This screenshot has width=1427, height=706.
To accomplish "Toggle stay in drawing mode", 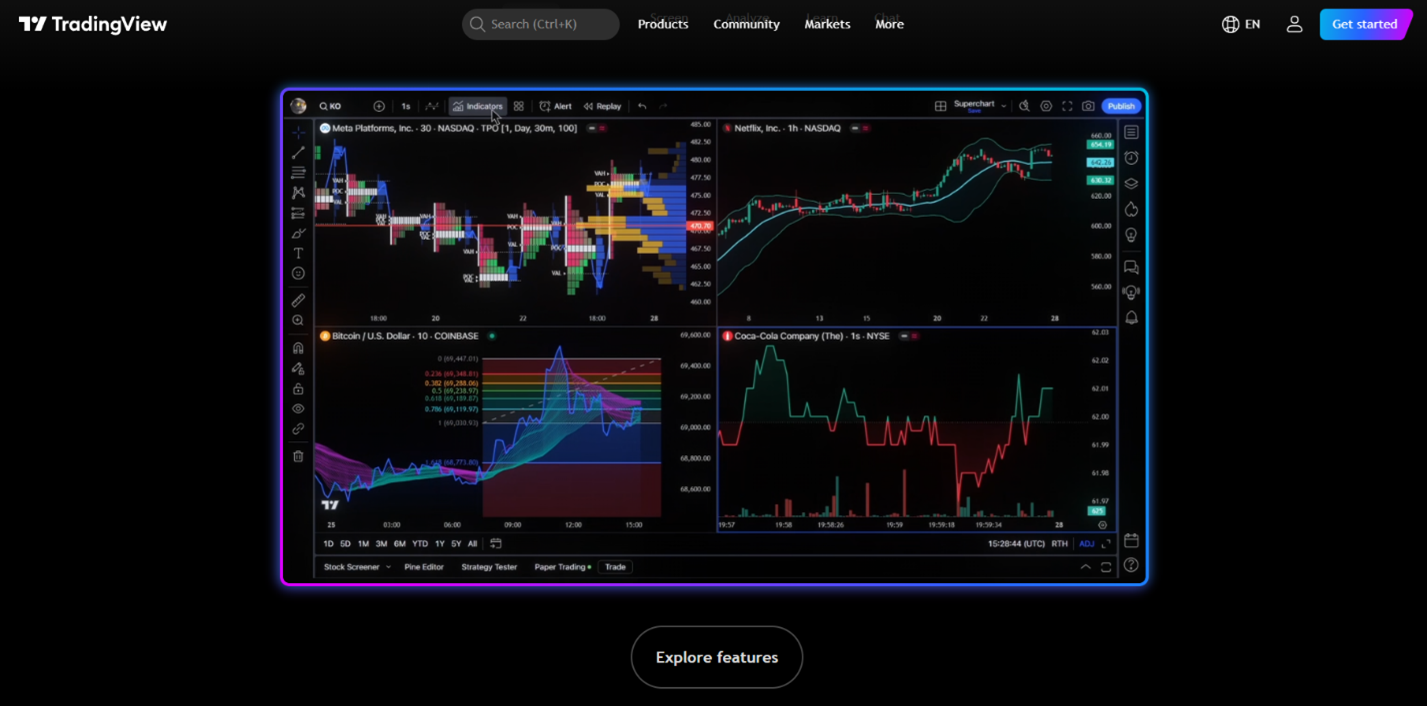I will 298,368.
